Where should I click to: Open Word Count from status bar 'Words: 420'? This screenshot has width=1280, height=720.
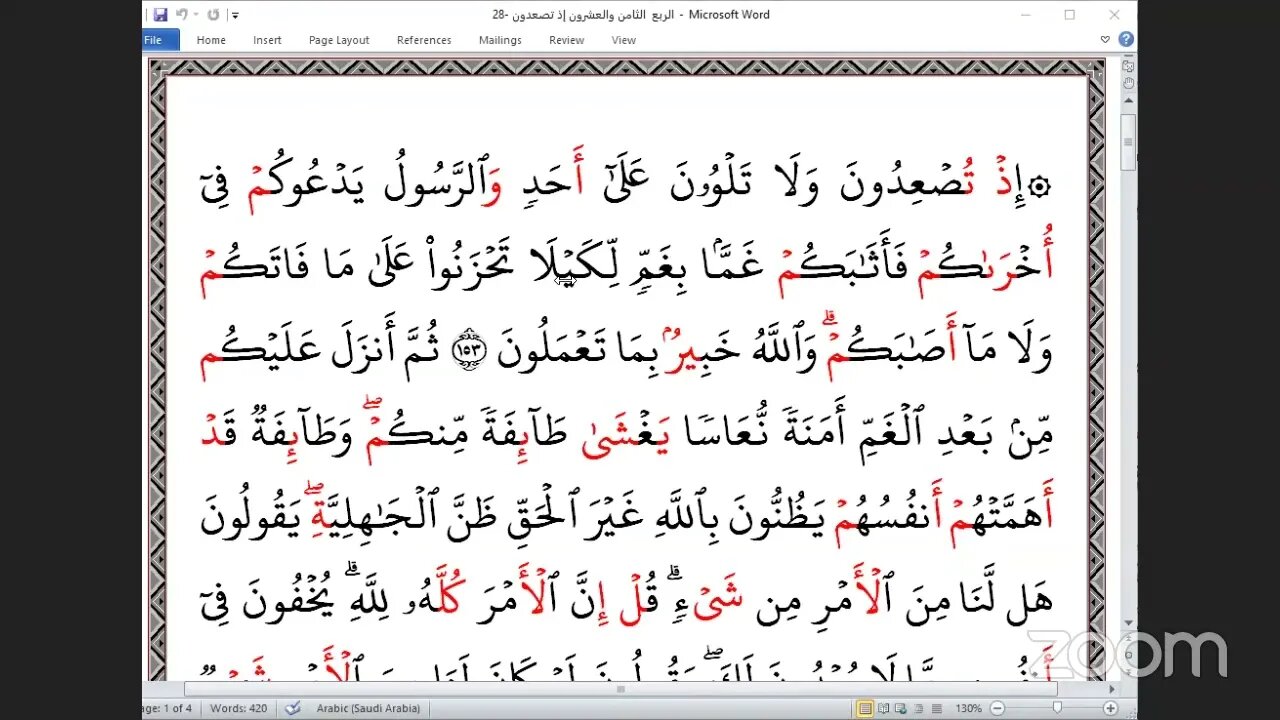pos(241,708)
